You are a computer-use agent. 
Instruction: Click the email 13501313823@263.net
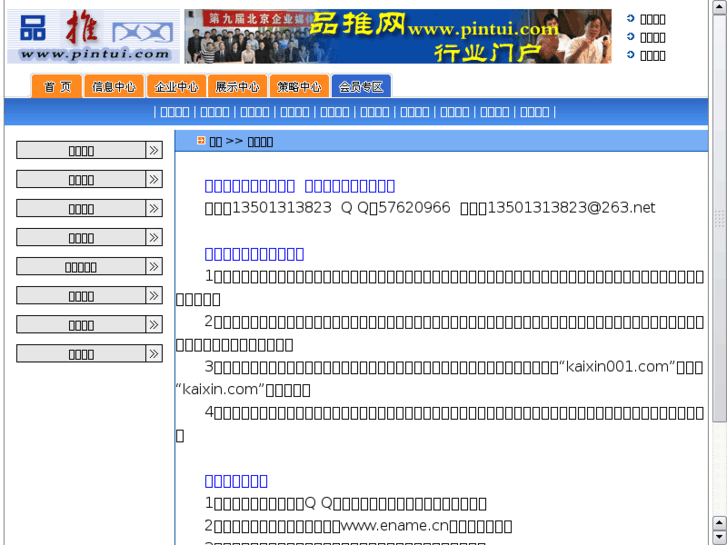click(571, 207)
